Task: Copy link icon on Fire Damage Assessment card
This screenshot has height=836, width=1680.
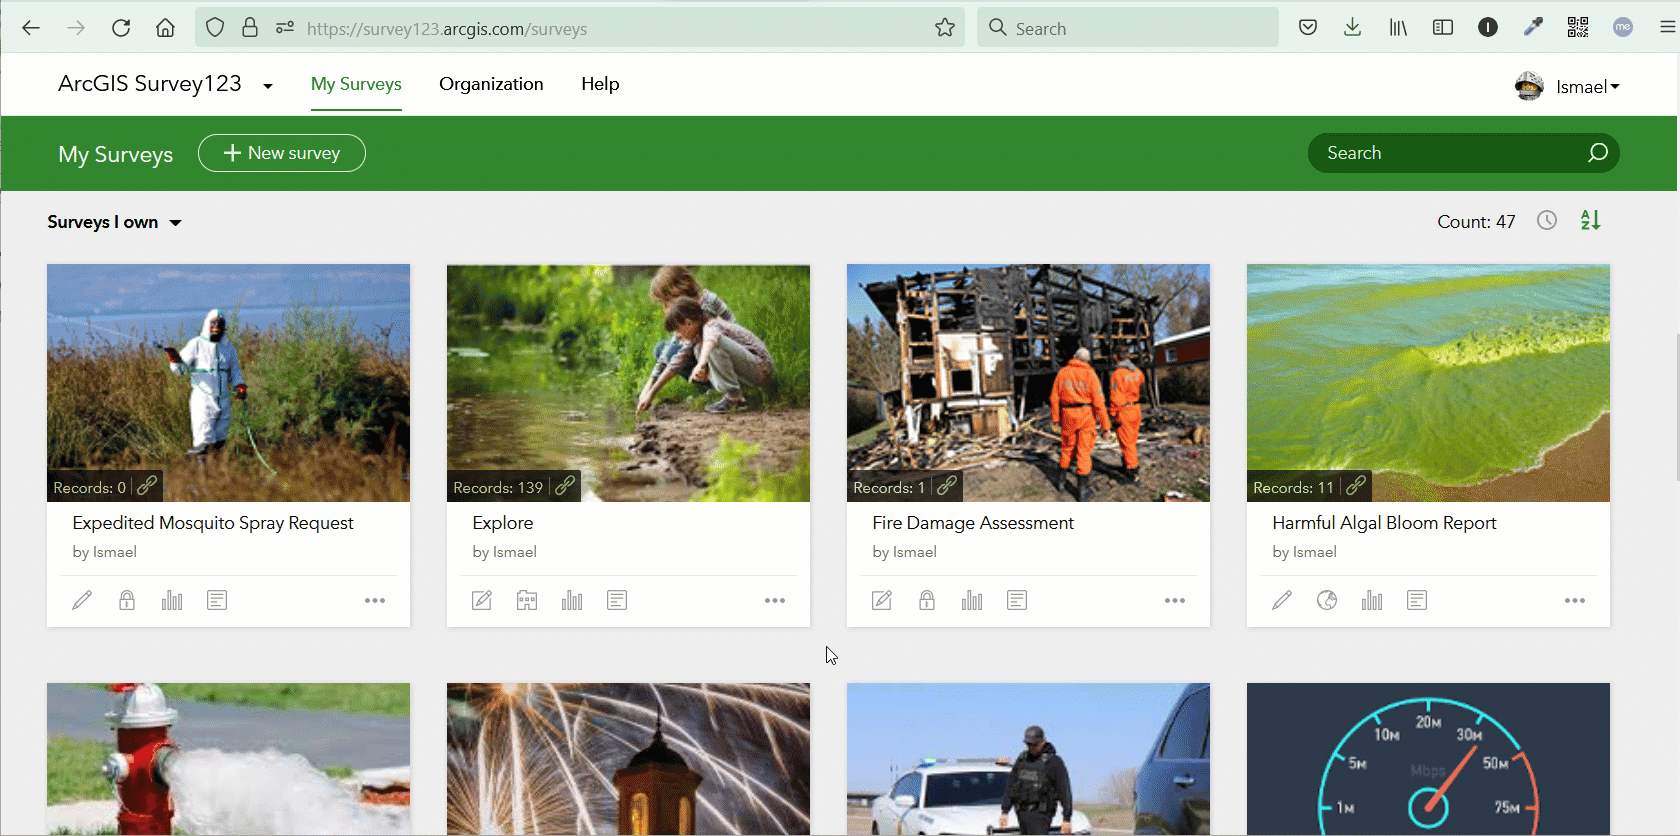Action: point(947,486)
